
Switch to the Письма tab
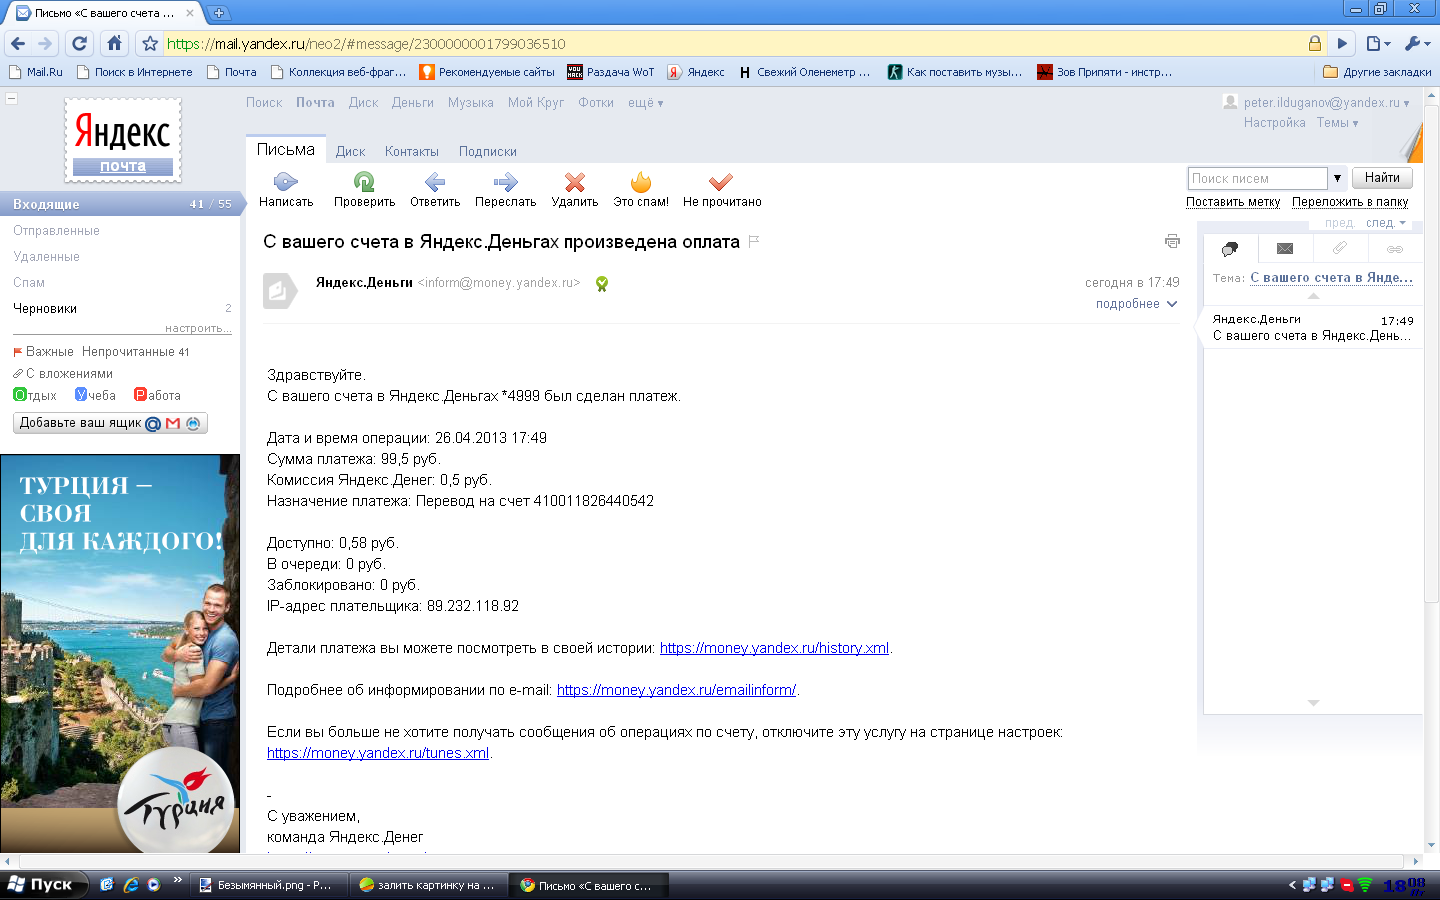286,150
